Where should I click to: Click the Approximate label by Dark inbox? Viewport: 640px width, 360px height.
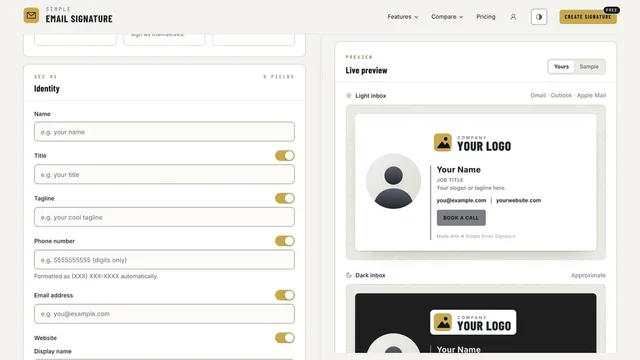588,276
